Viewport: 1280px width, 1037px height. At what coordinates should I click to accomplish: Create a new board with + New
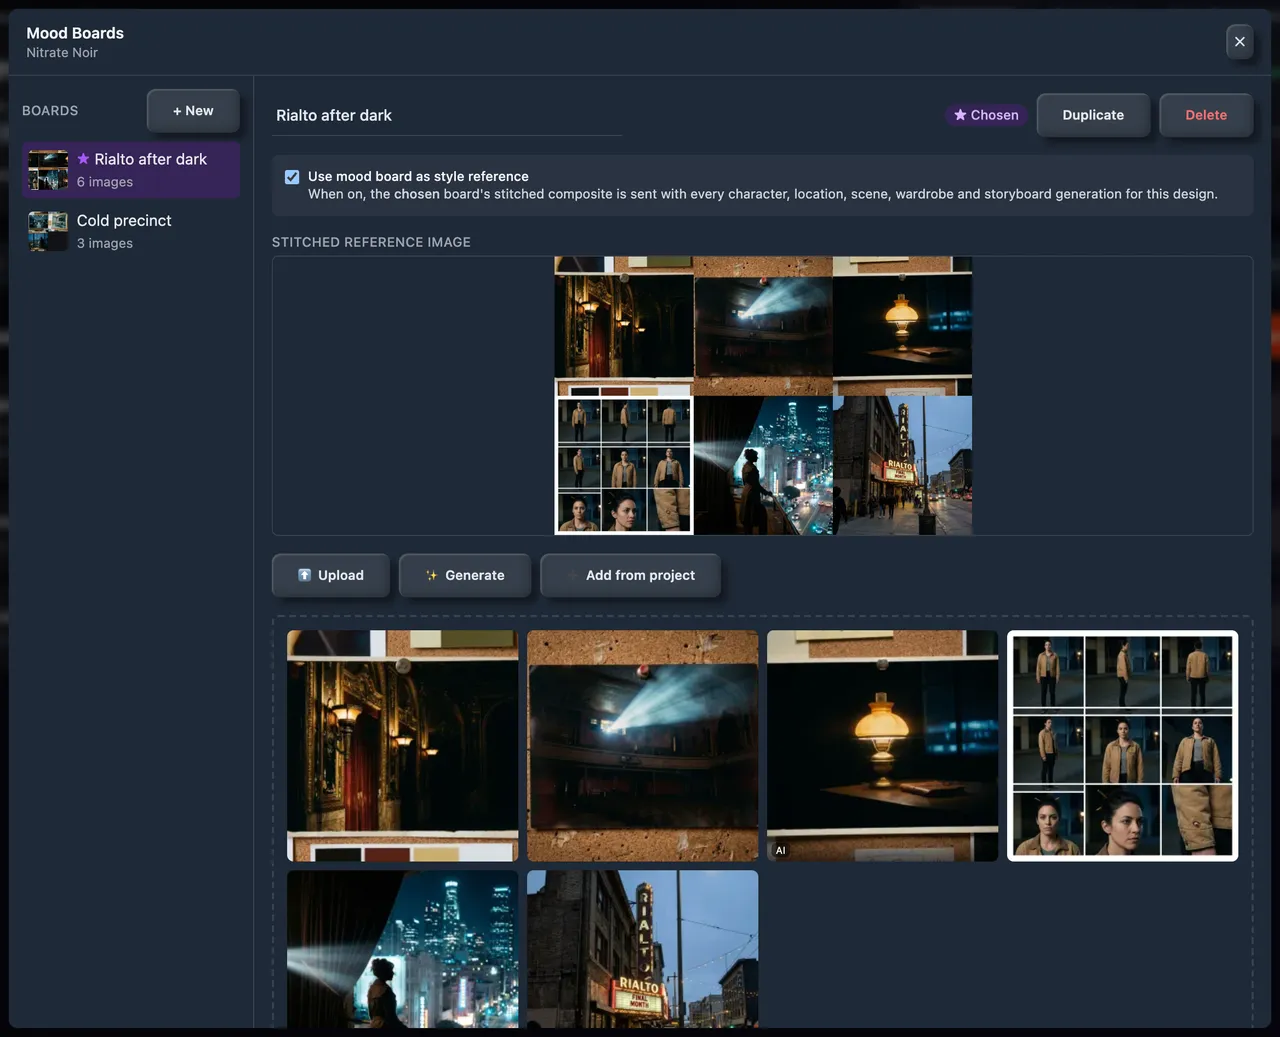coord(193,110)
